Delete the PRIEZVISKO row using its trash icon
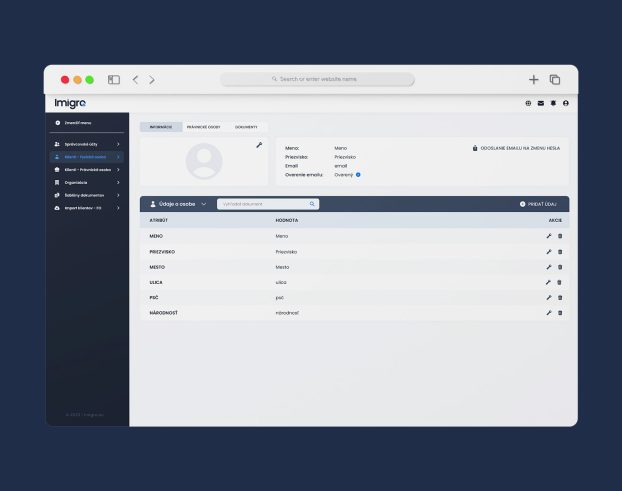This screenshot has height=491, width=622. tap(560, 252)
